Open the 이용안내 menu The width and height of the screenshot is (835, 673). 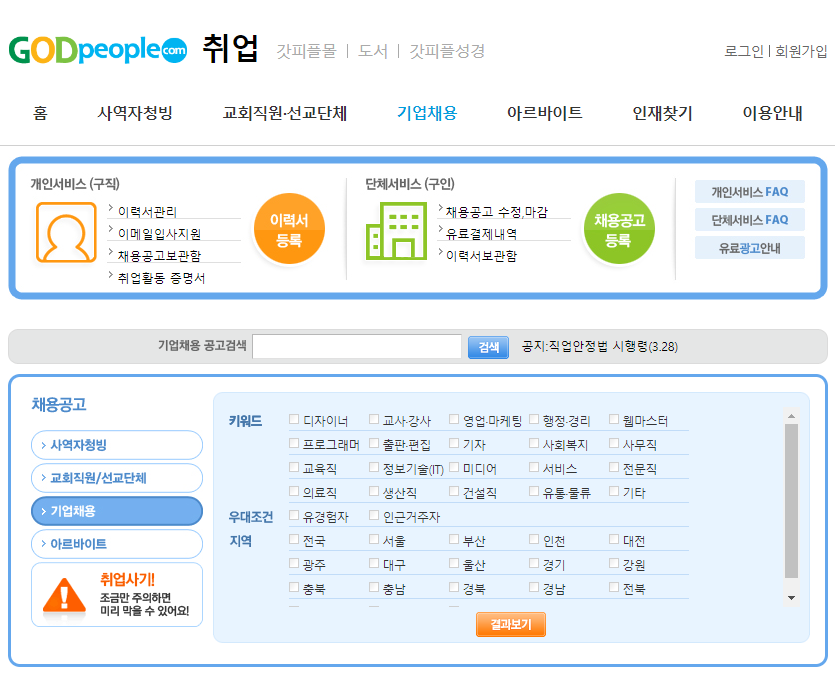(772, 113)
